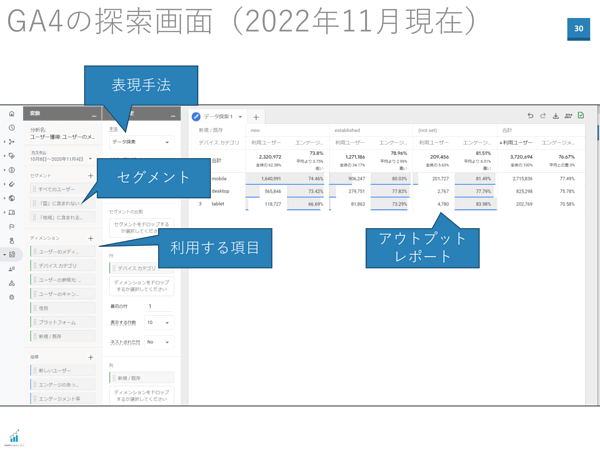Expand the arrow beside the Acquisition sidebar icon
The height and width of the screenshot is (450, 600).
[4, 142]
